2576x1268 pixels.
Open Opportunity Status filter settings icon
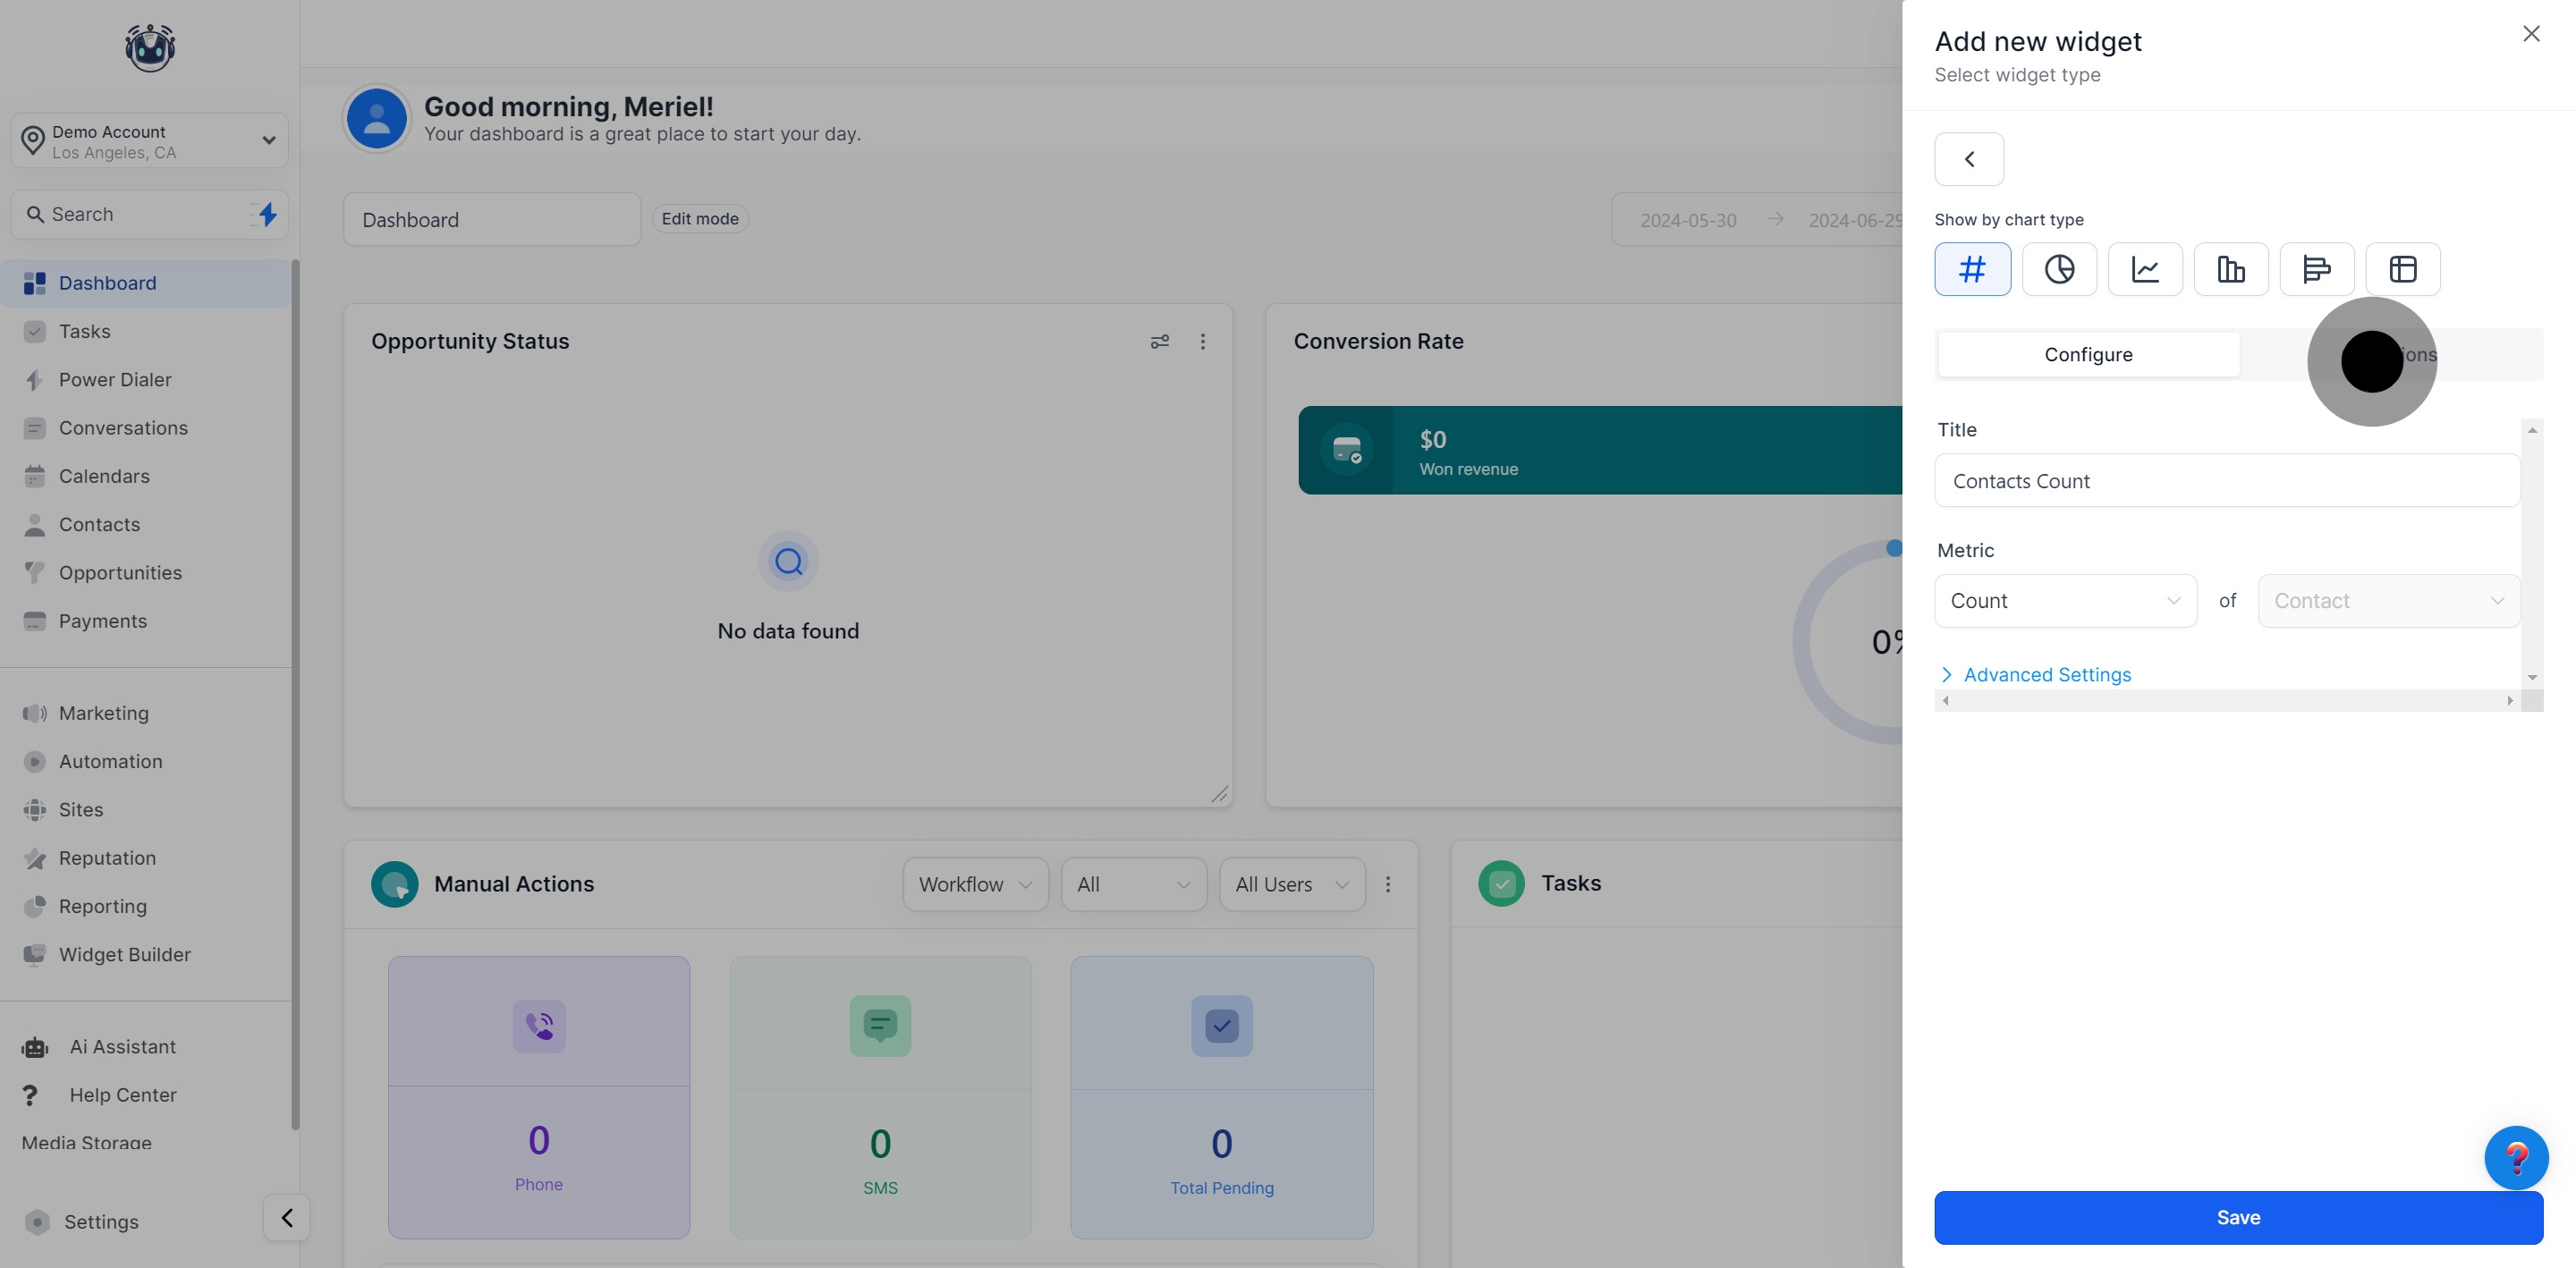pos(1160,342)
